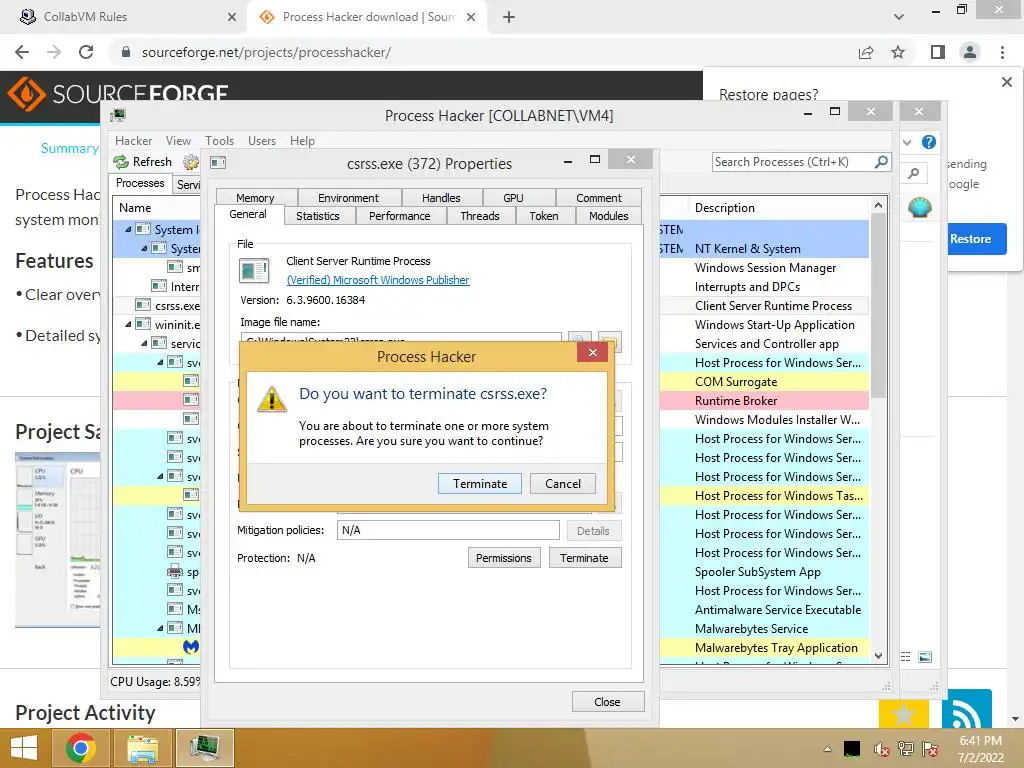Screen dimensions: 1024x768
Task: Click the Search Processes input box
Action: [792, 162]
